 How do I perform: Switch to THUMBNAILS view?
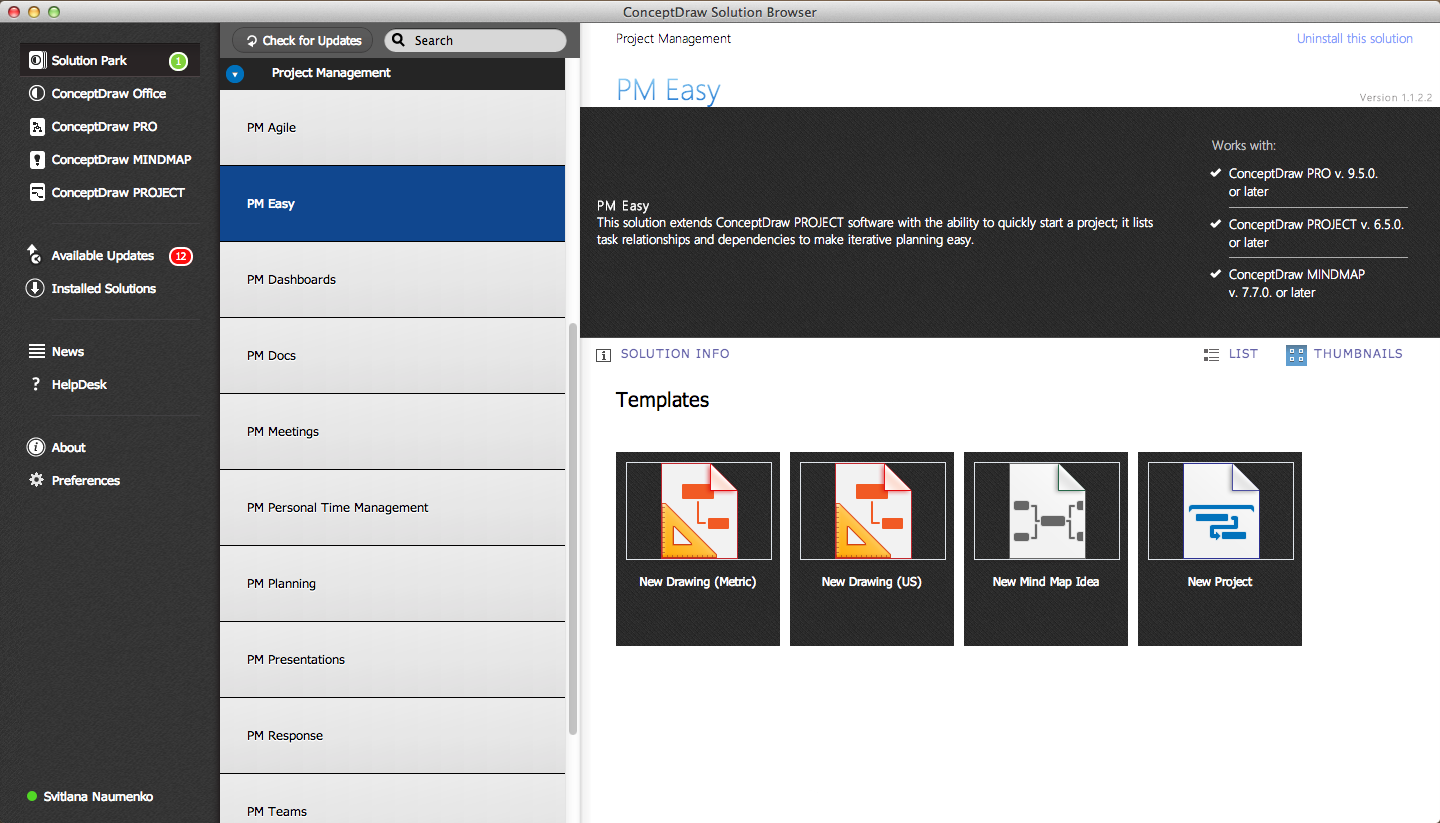click(x=1358, y=354)
